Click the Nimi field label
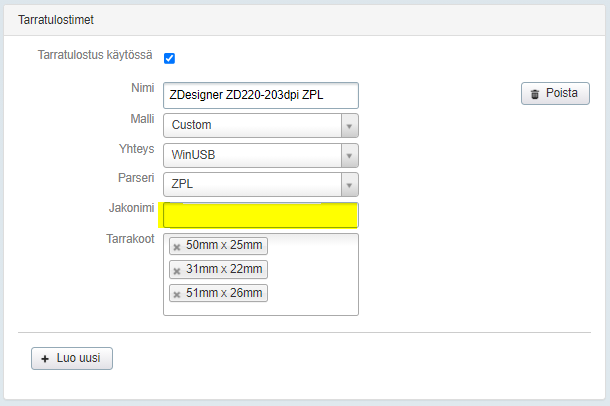Screen dimensions: 610x406 (142, 88)
